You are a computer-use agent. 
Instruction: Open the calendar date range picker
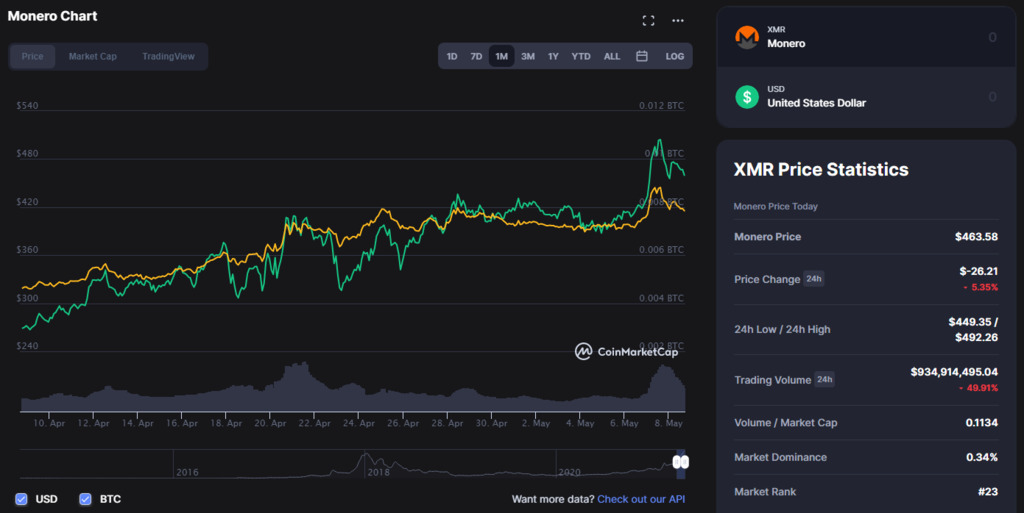pyautogui.click(x=642, y=56)
